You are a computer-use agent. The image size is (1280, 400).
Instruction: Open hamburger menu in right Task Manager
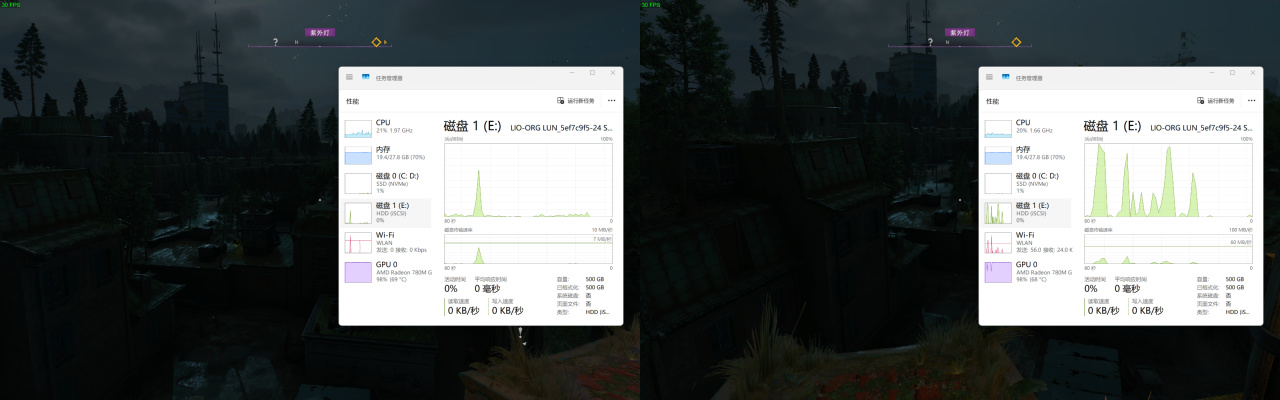coord(989,77)
